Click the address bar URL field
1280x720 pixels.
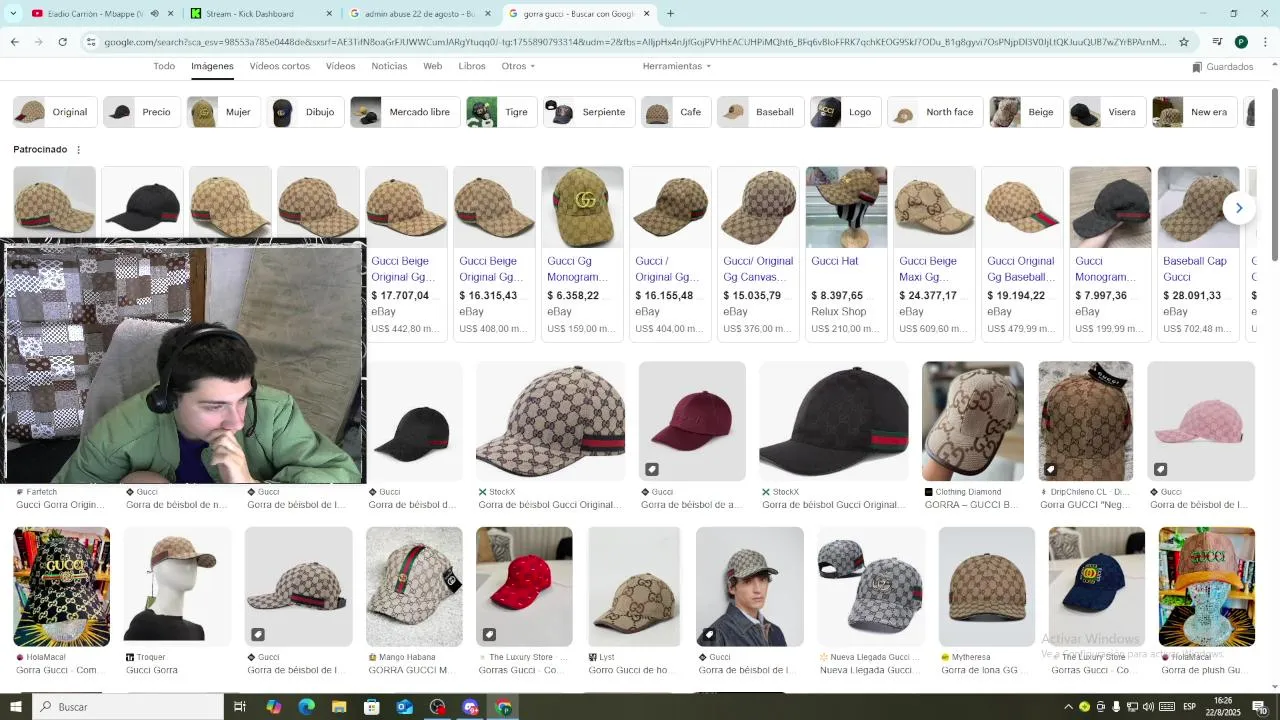pos(635,42)
